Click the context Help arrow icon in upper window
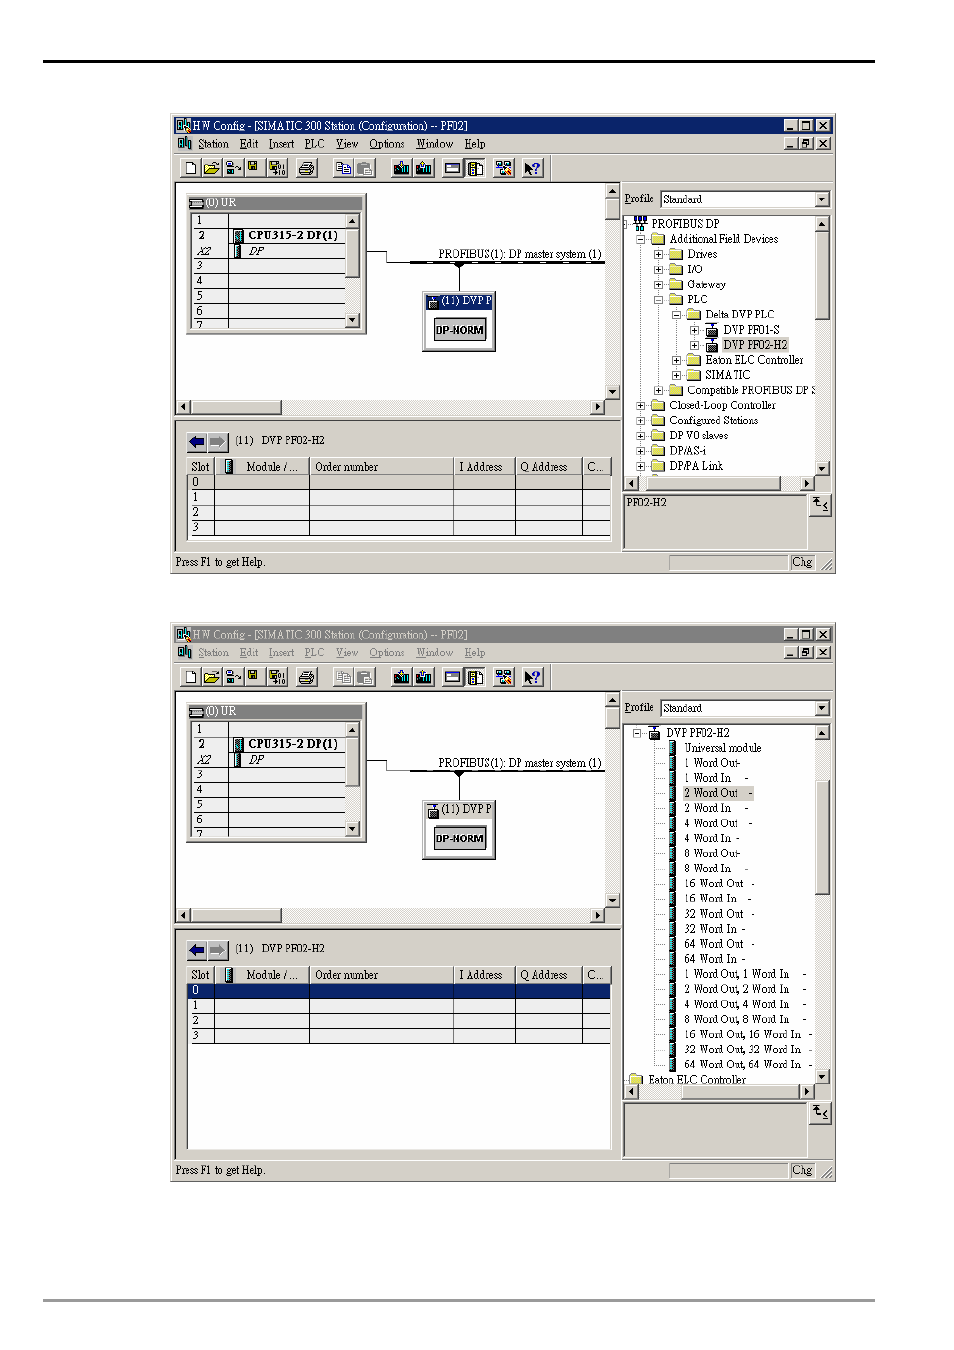This screenshot has width=954, height=1350. pyautogui.click(x=532, y=168)
